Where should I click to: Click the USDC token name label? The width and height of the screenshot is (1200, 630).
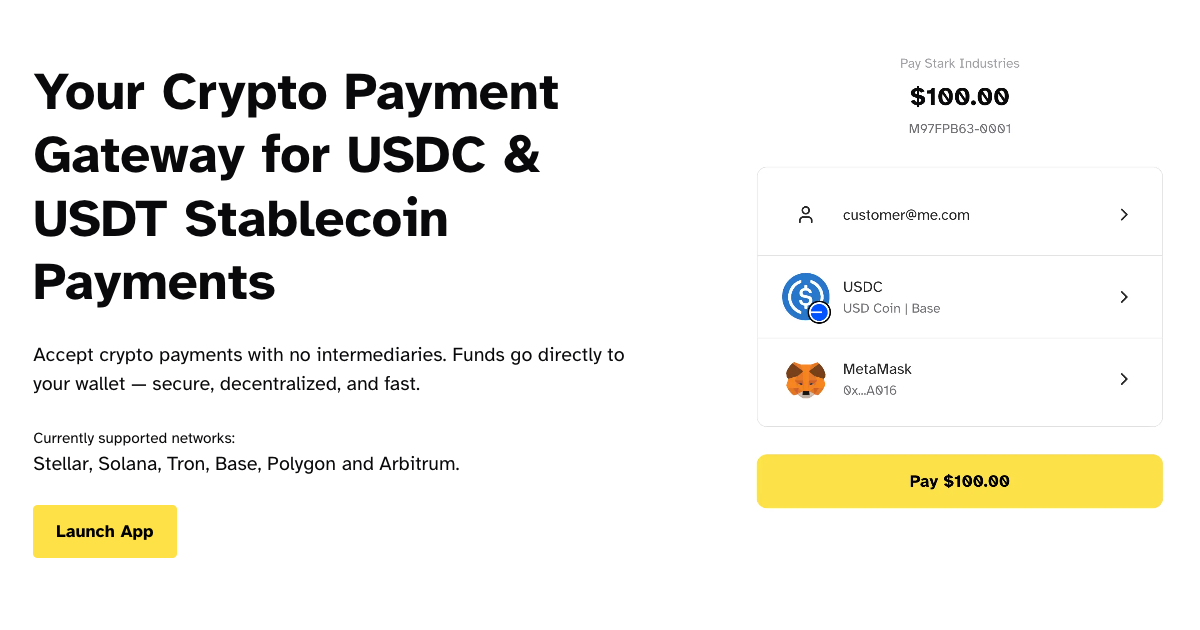click(863, 287)
